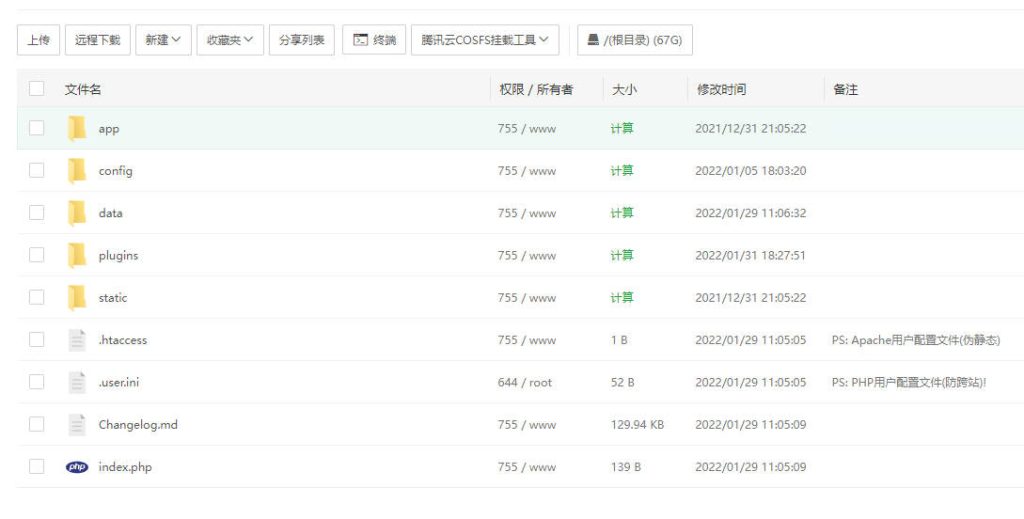Click 计算 size link for static folder
This screenshot has width=1024, height=519.
(622, 298)
